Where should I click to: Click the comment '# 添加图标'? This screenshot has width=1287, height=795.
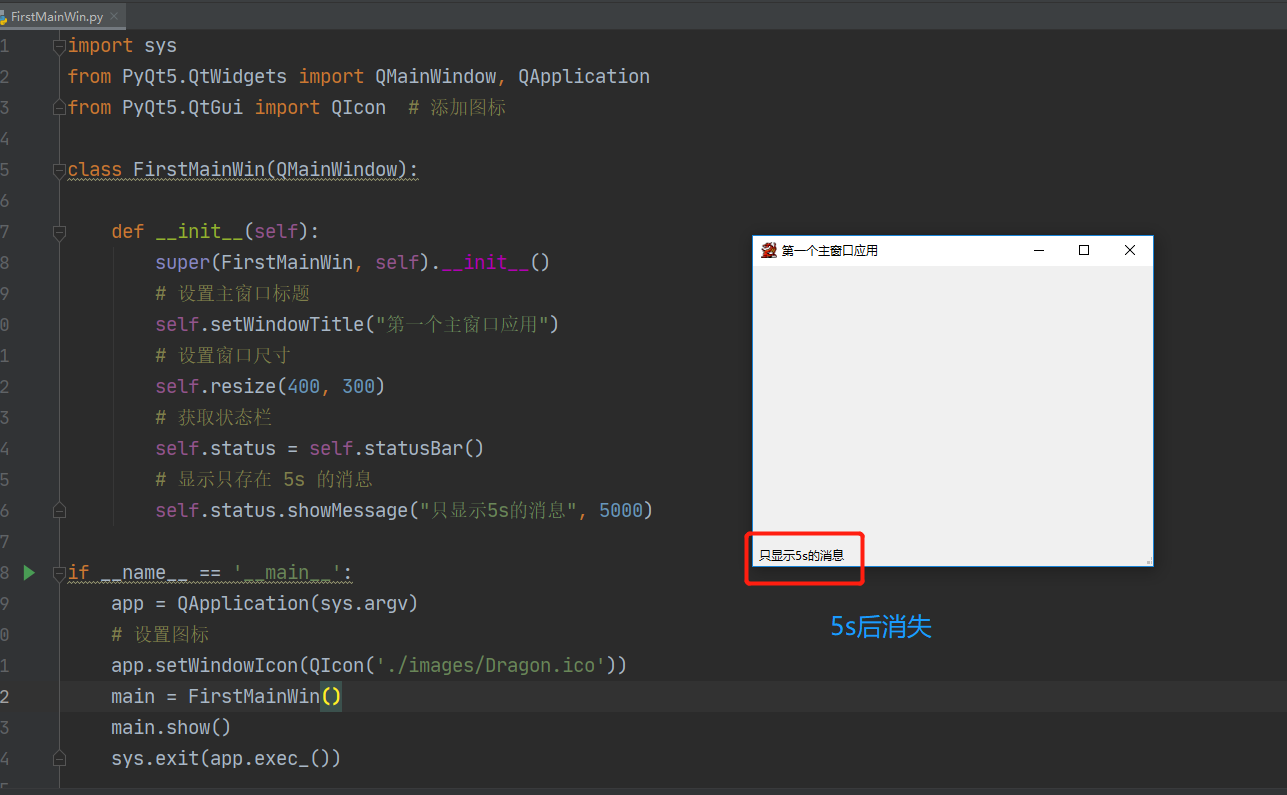coord(457,108)
